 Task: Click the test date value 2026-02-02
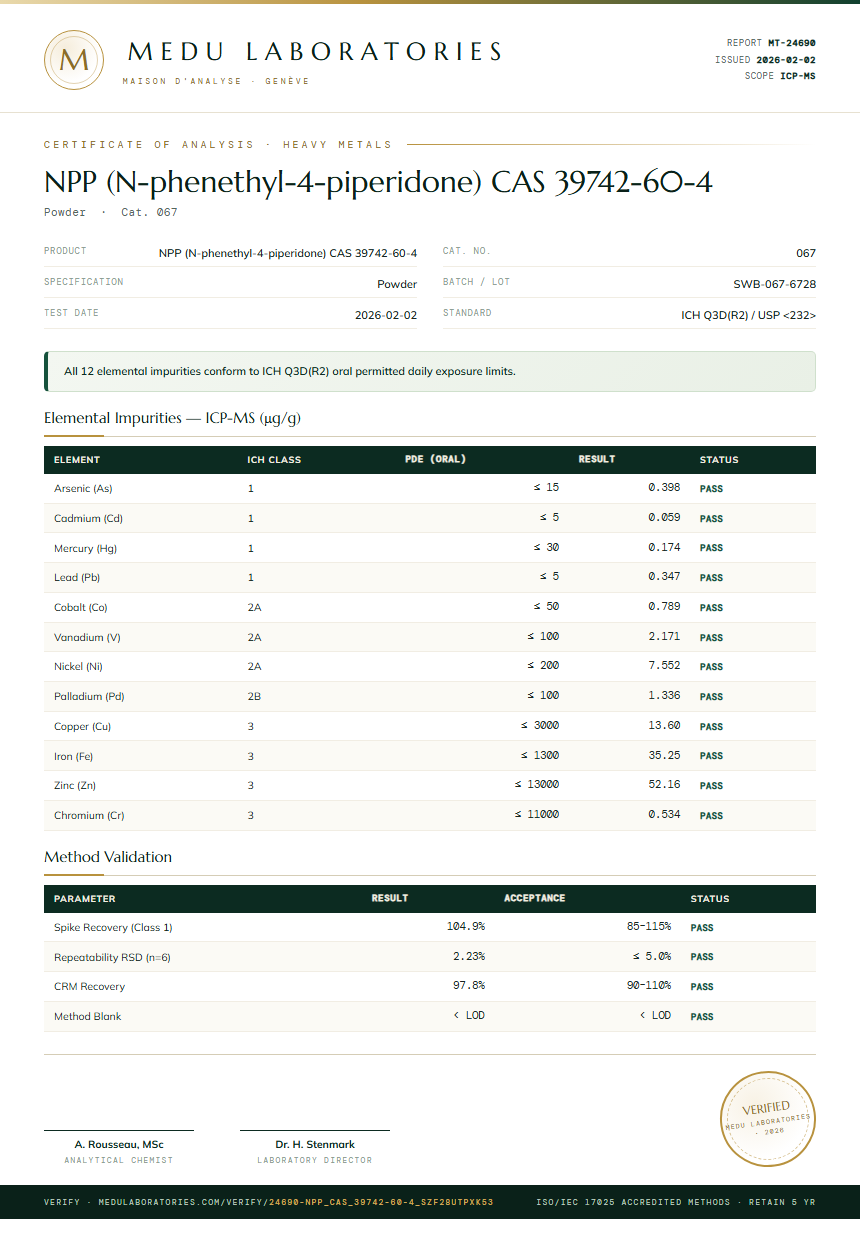(x=386, y=315)
